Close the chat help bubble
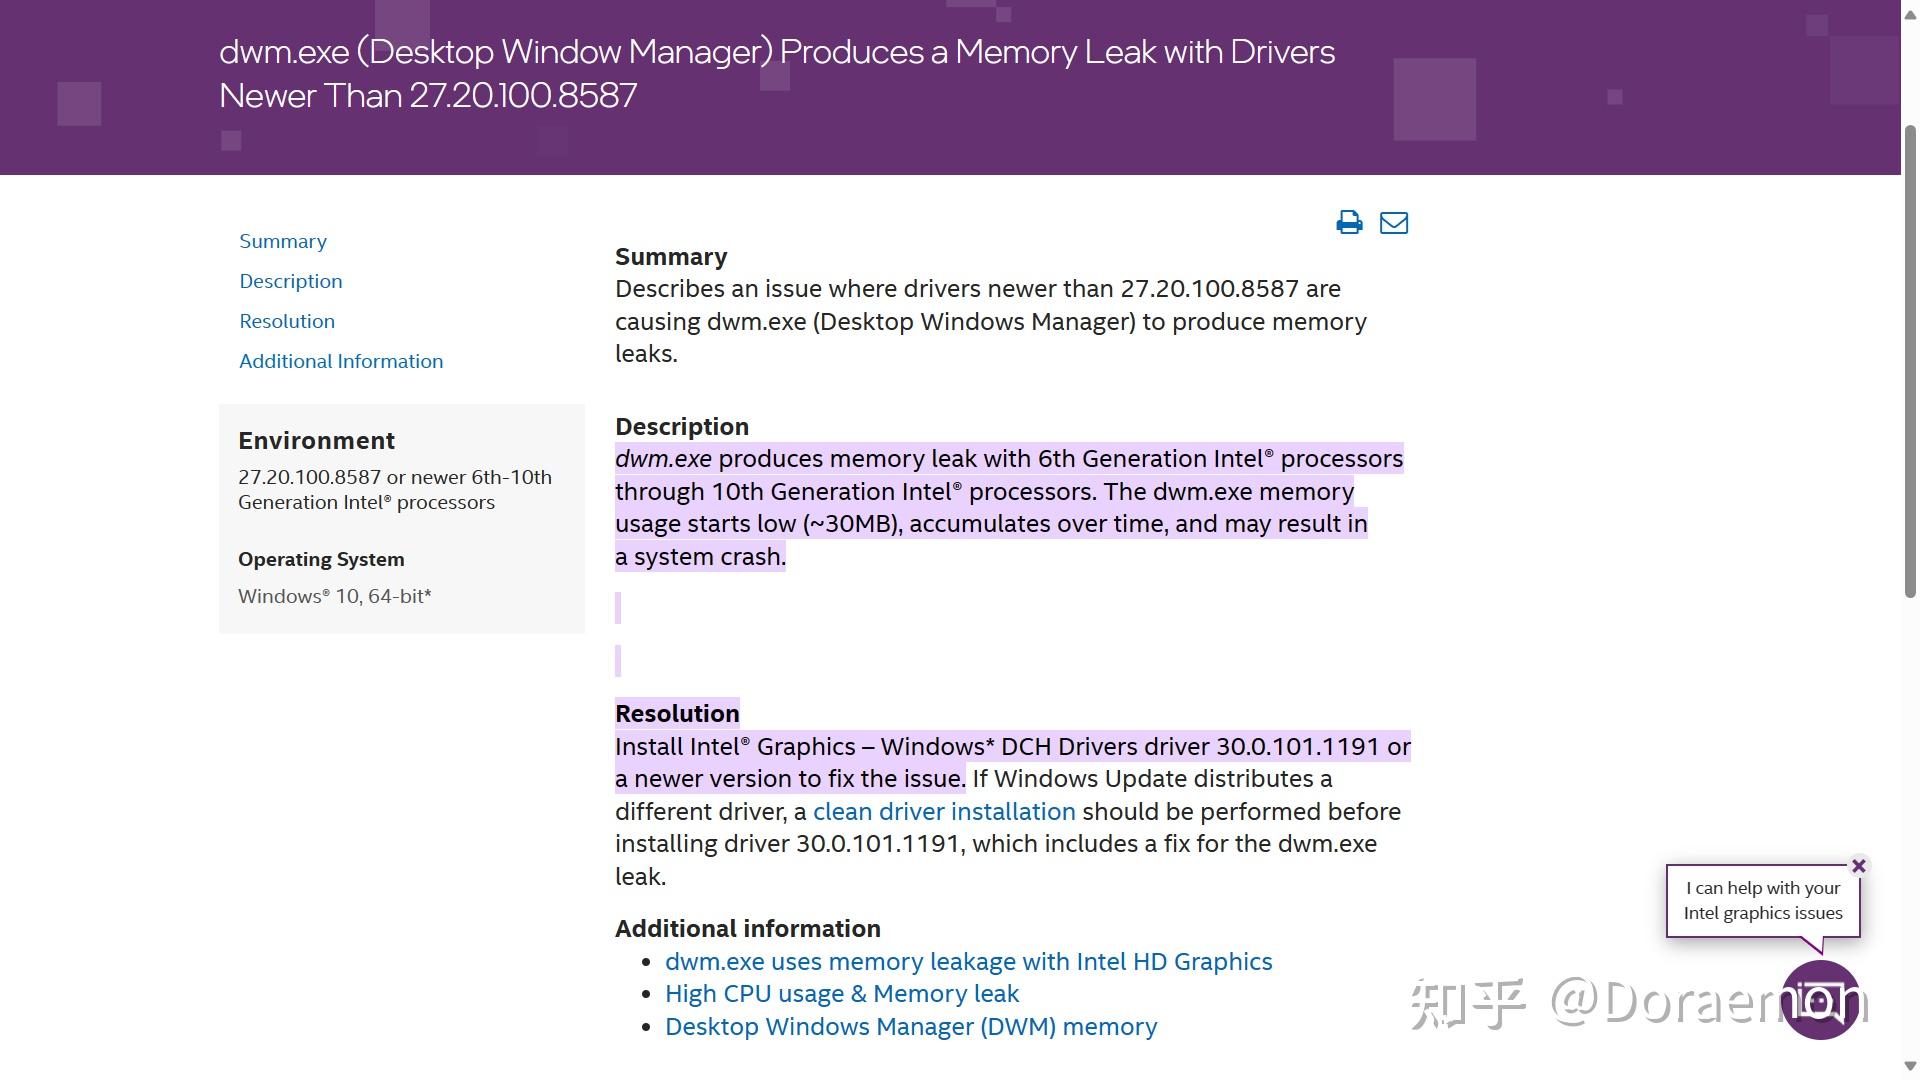This screenshot has width=1920, height=1080. (x=1858, y=866)
